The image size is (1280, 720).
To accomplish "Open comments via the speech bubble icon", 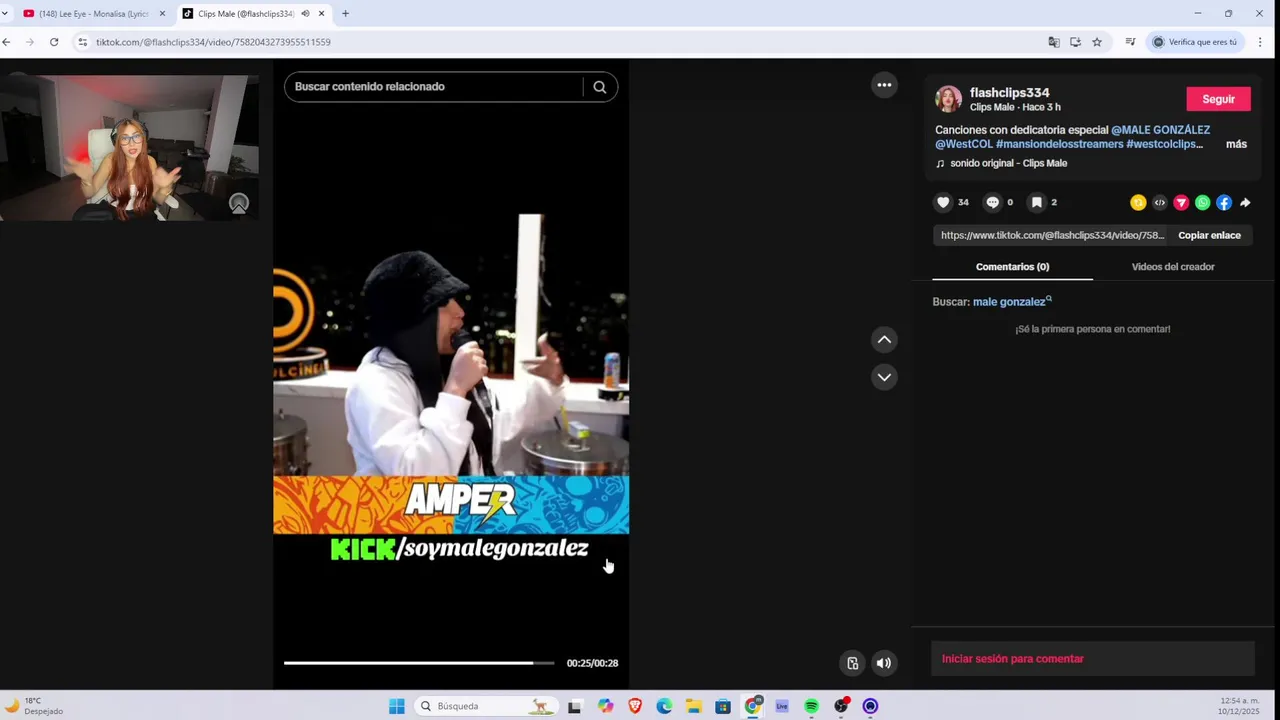I will point(992,202).
